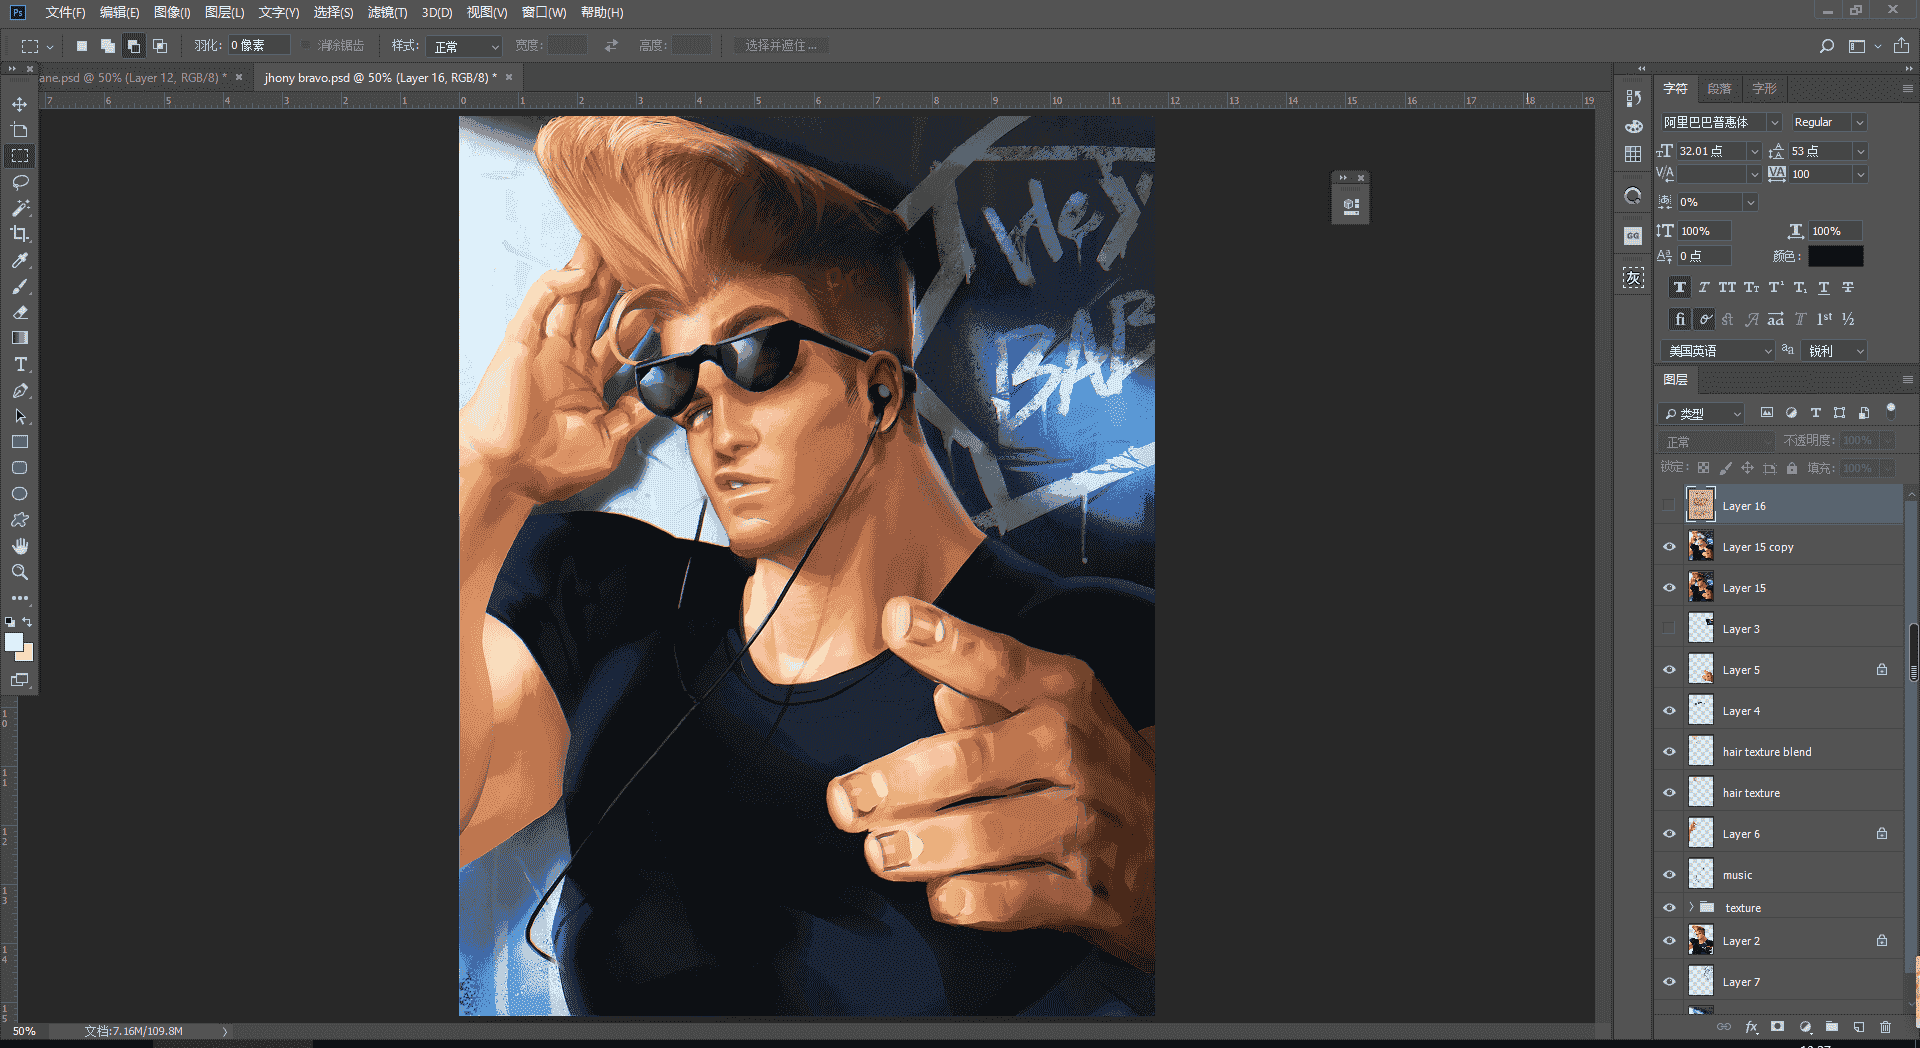Pick the Eyedropper tool
Screen dimensions: 1920x1048
pyautogui.click(x=20, y=260)
